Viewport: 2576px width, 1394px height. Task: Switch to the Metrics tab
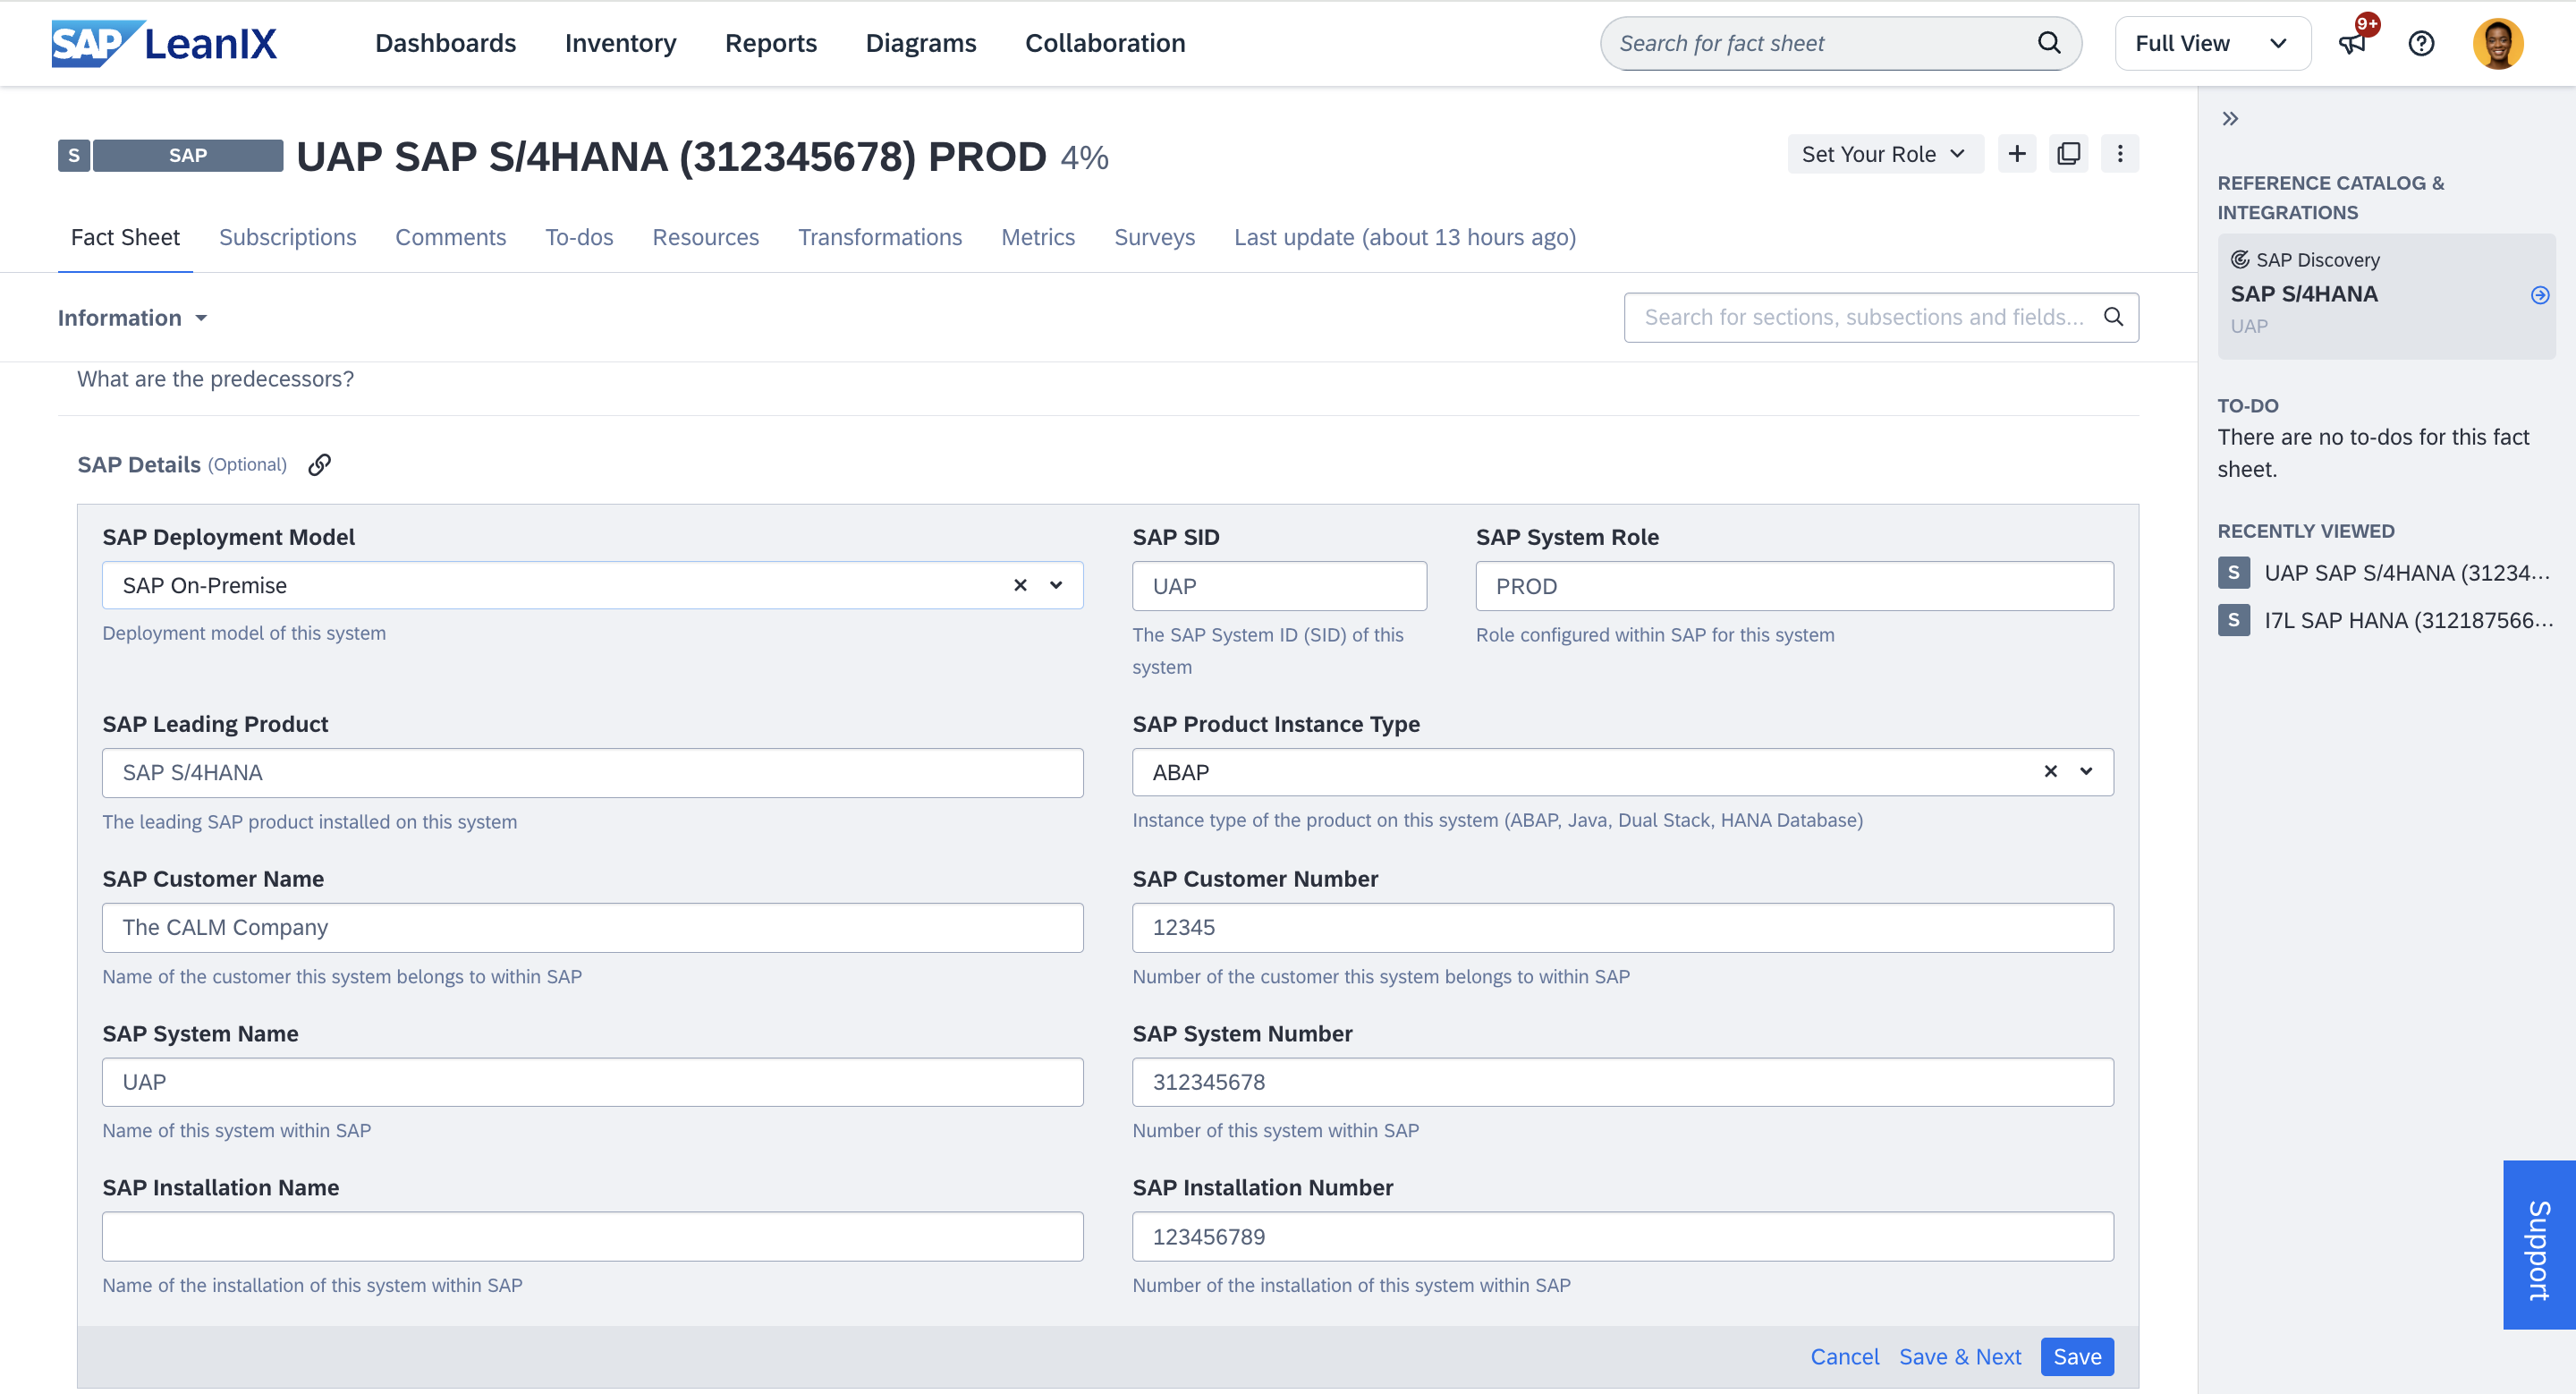[x=1038, y=237]
